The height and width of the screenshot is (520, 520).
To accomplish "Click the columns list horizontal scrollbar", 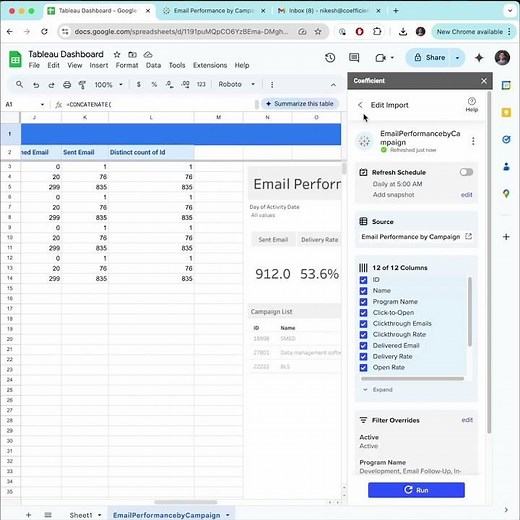I will pyautogui.click(x=412, y=379).
